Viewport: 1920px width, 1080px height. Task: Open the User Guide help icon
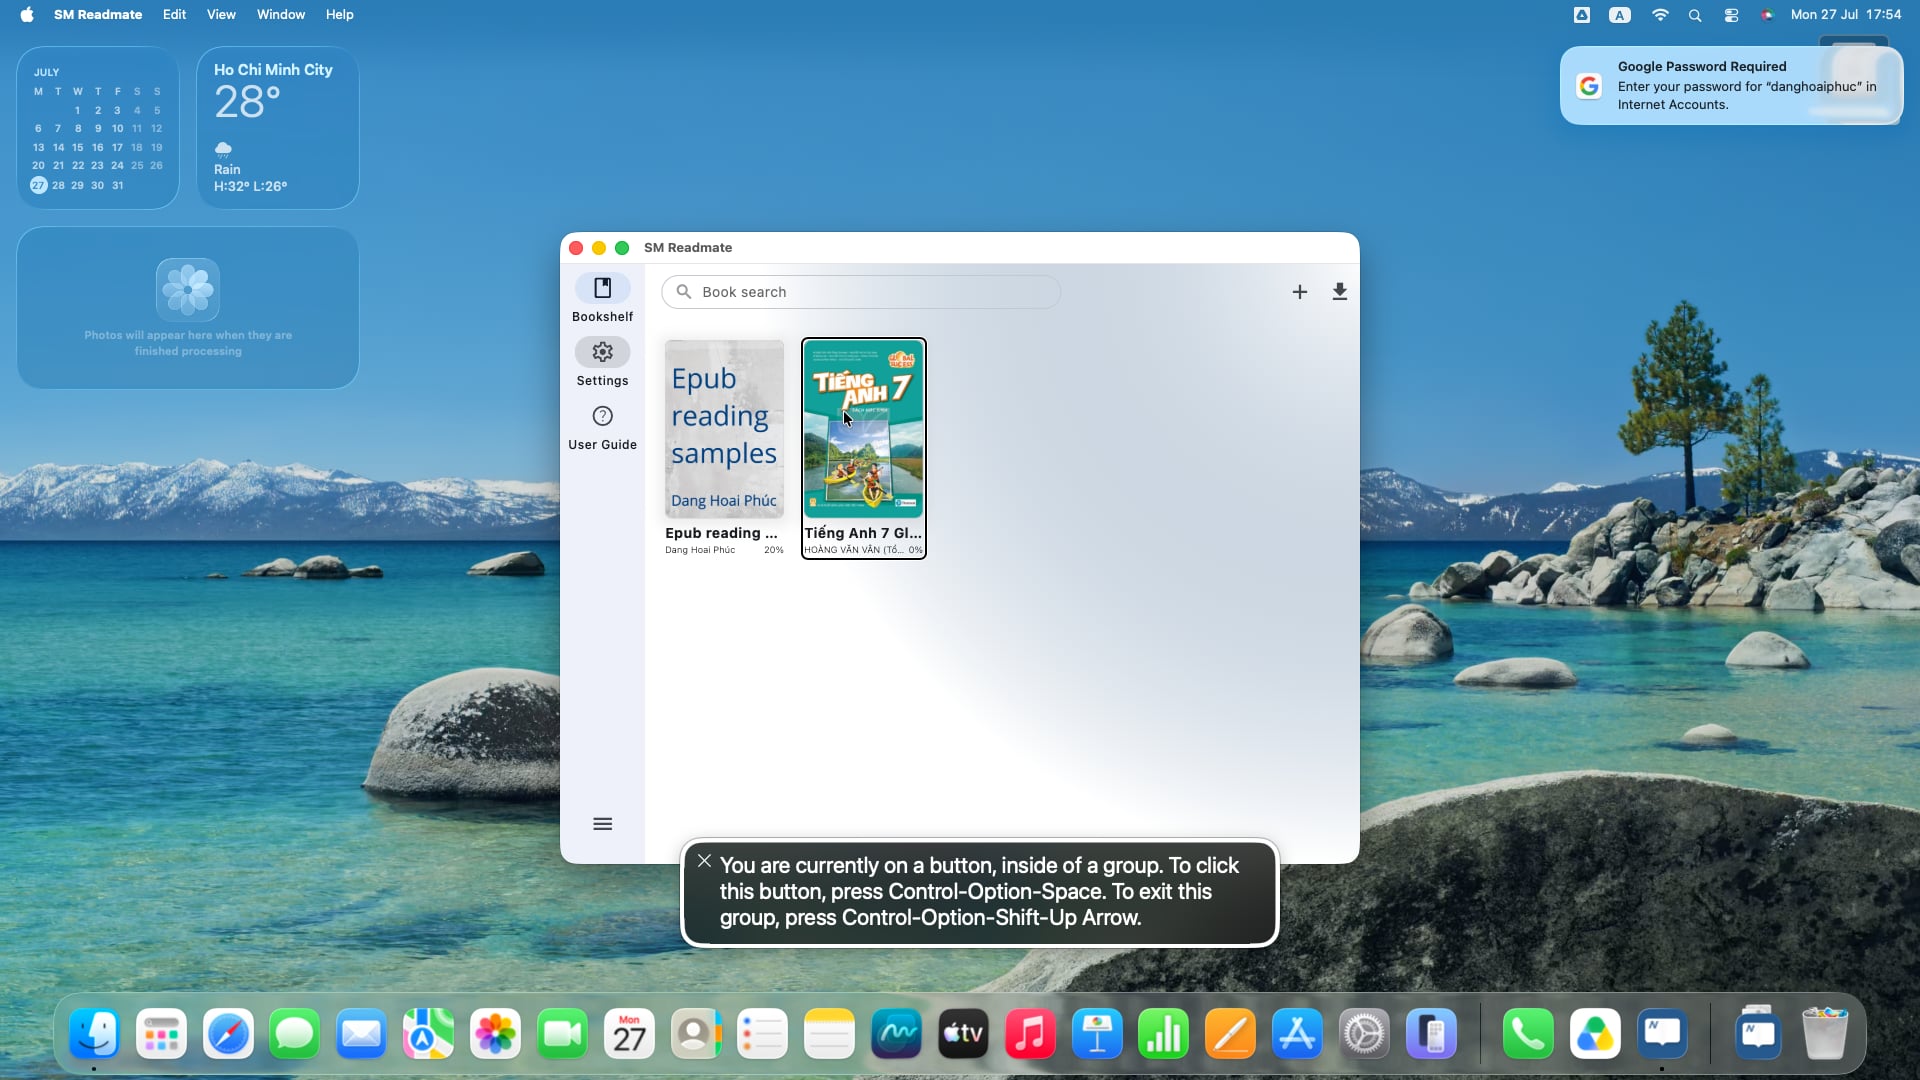point(602,416)
